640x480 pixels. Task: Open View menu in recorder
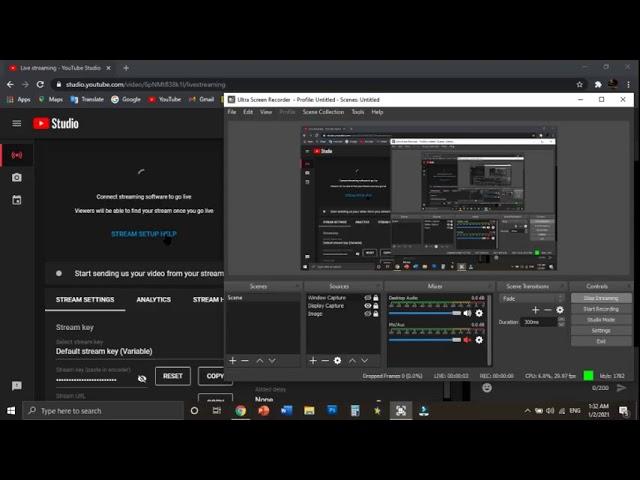pos(266,112)
